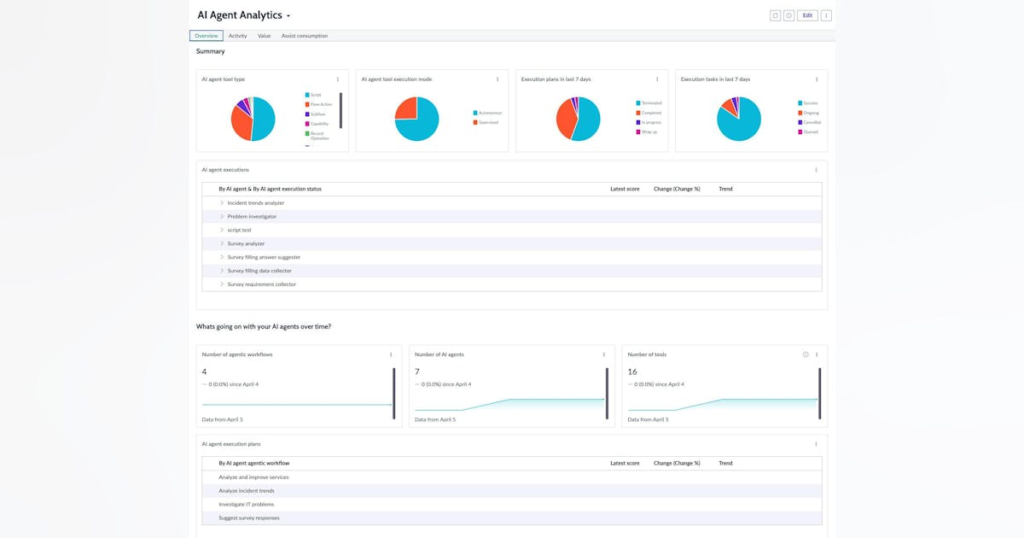Open the Value tab
The image size is (1024, 538).
point(264,36)
